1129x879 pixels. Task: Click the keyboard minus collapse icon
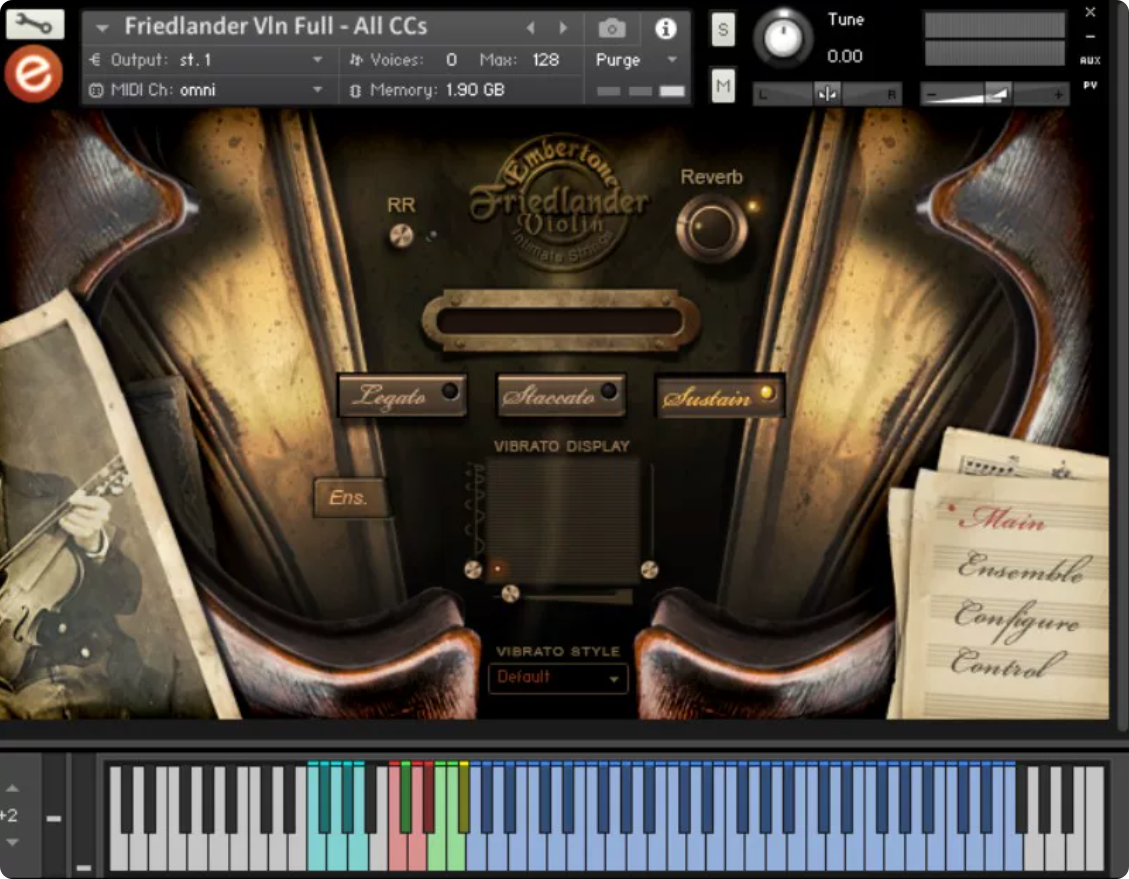pos(53,819)
